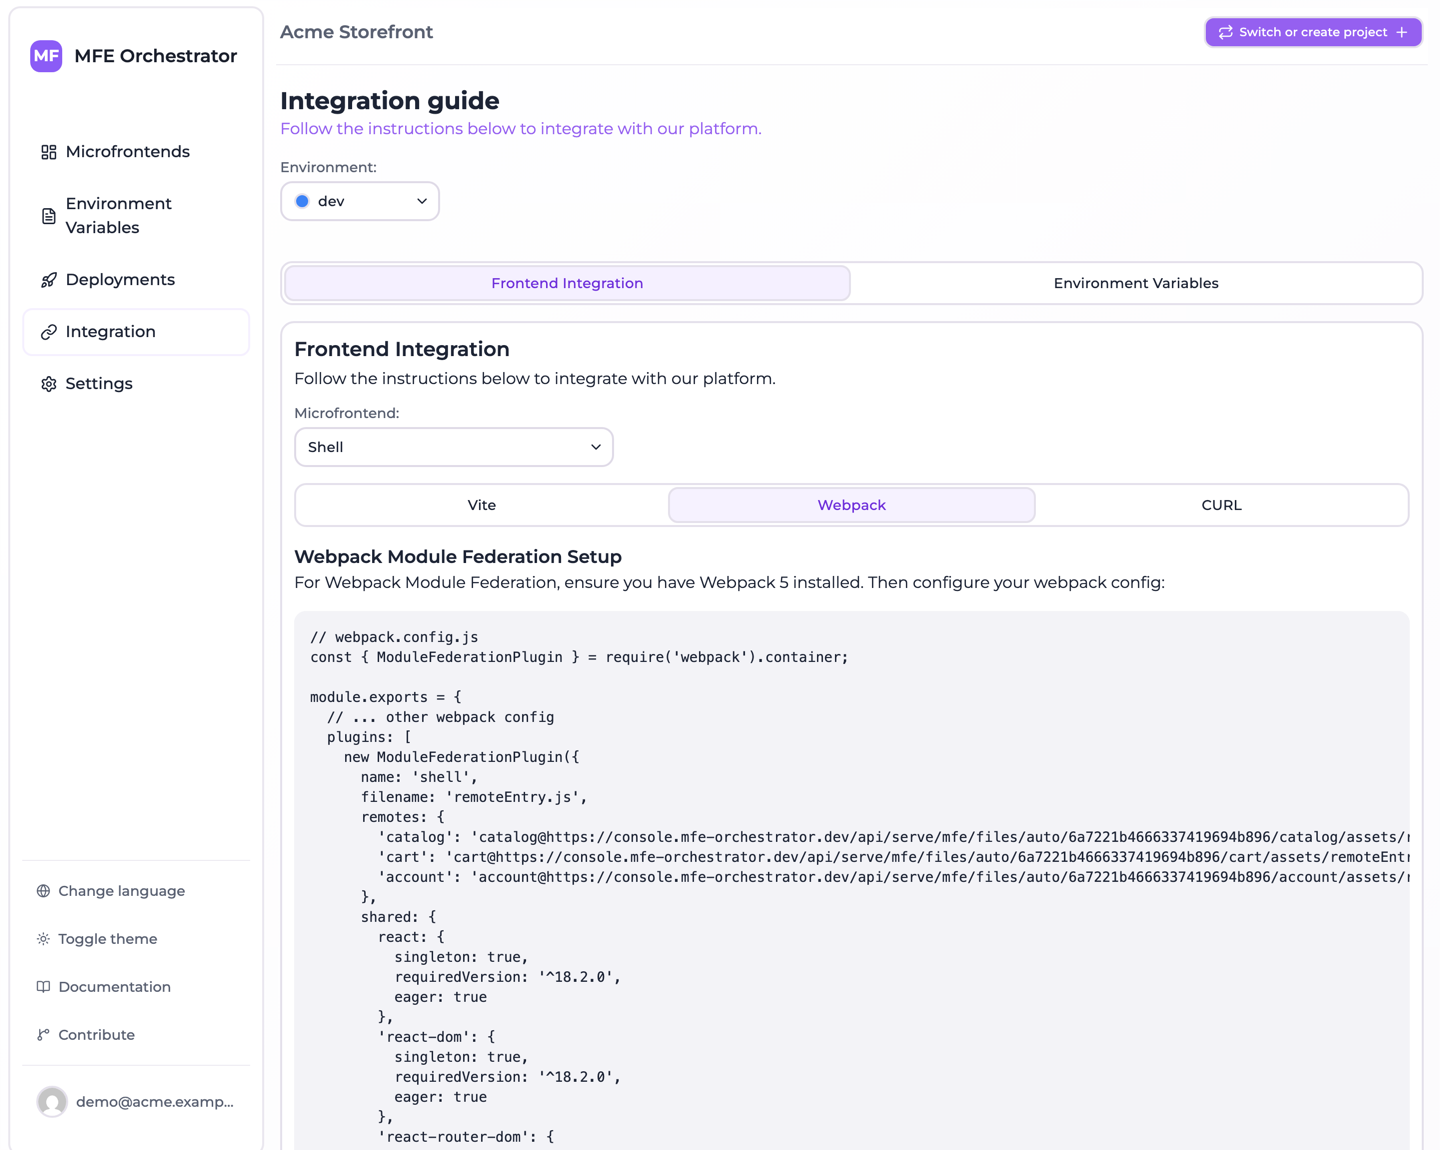Switch to Frontend Integration tab
This screenshot has width=1440, height=1150.
567,283
